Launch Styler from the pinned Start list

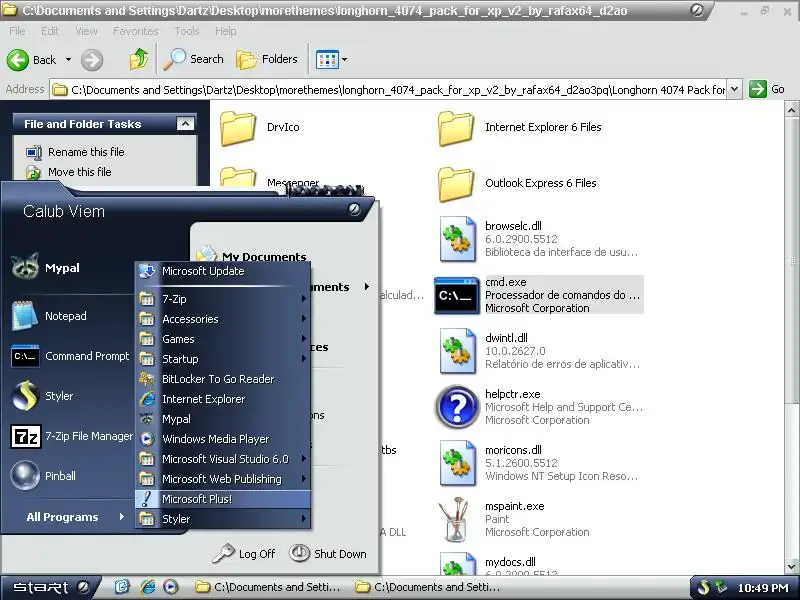[69, 396]
